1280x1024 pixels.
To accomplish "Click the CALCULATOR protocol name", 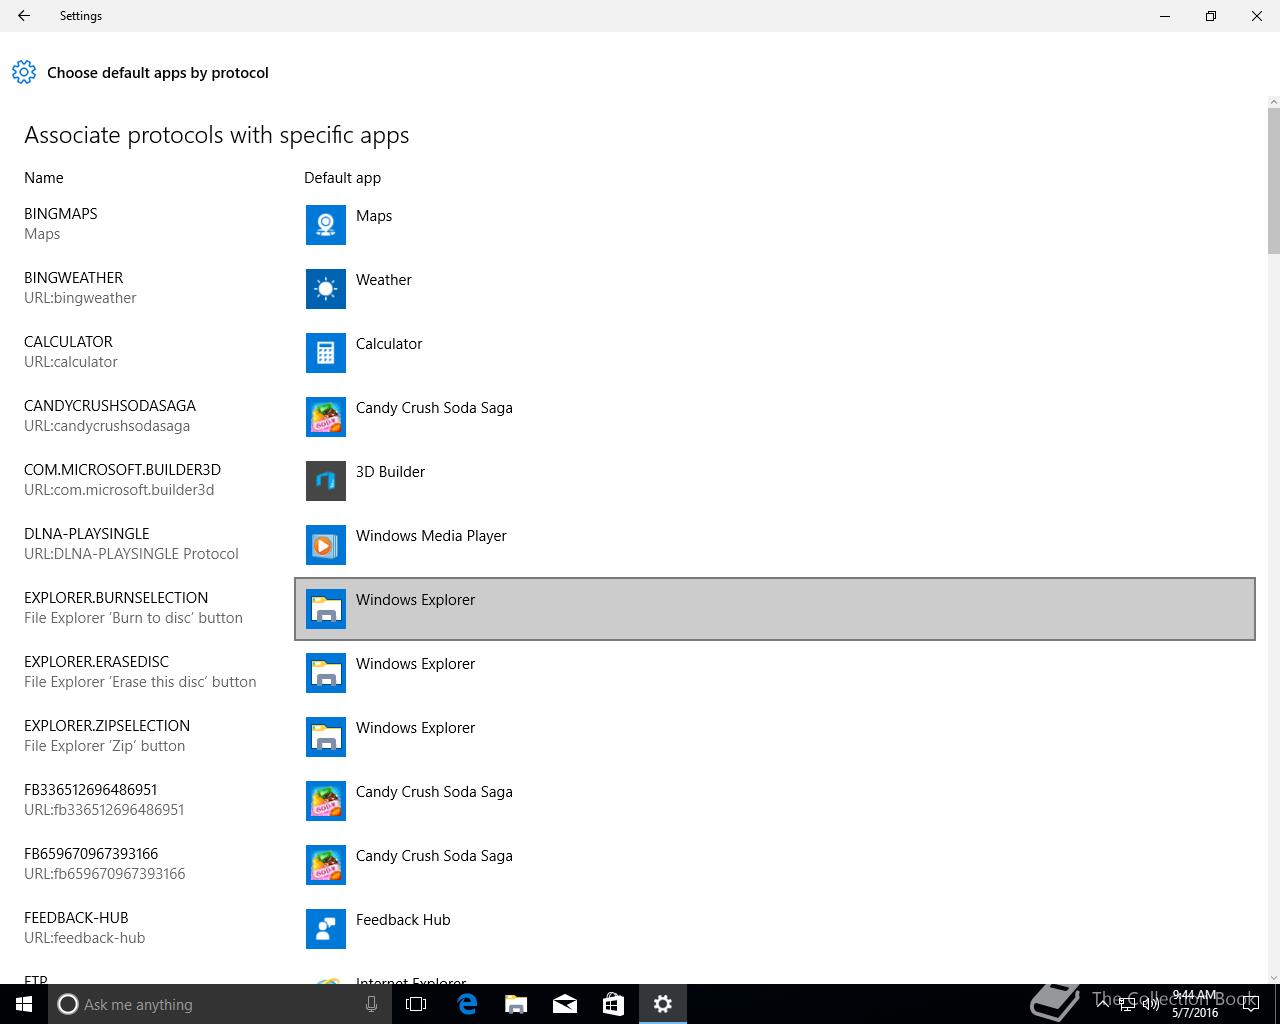I will coord(68,342).
